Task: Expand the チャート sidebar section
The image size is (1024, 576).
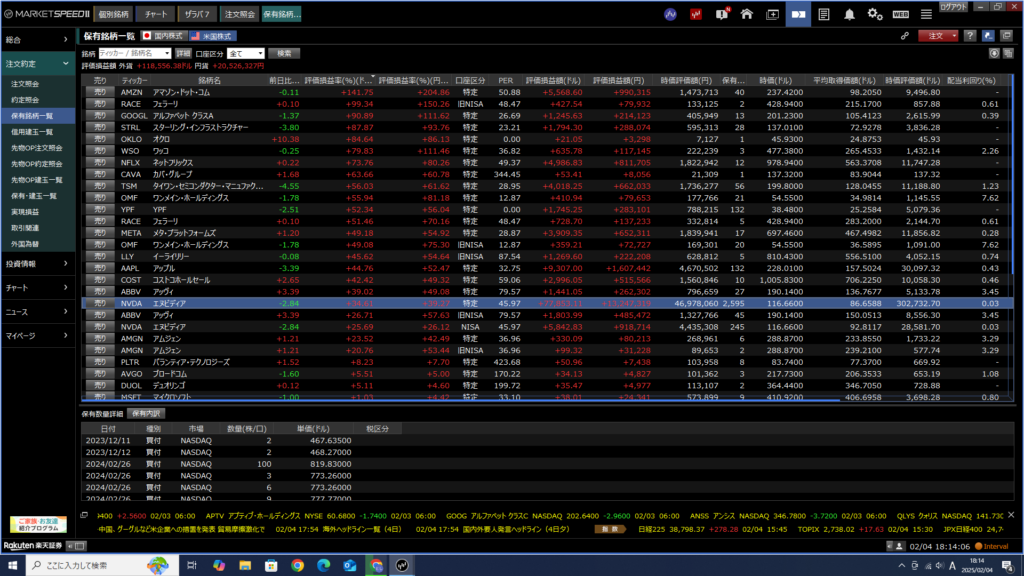Action: click(x=37, y=287)
